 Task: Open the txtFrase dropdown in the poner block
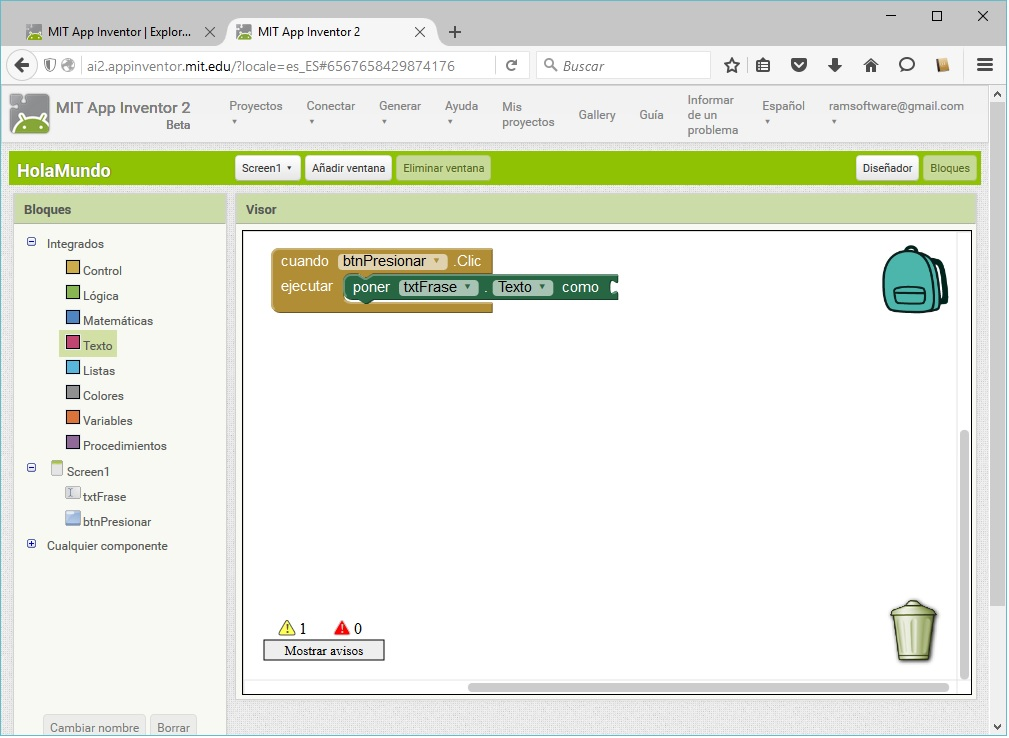467,287
